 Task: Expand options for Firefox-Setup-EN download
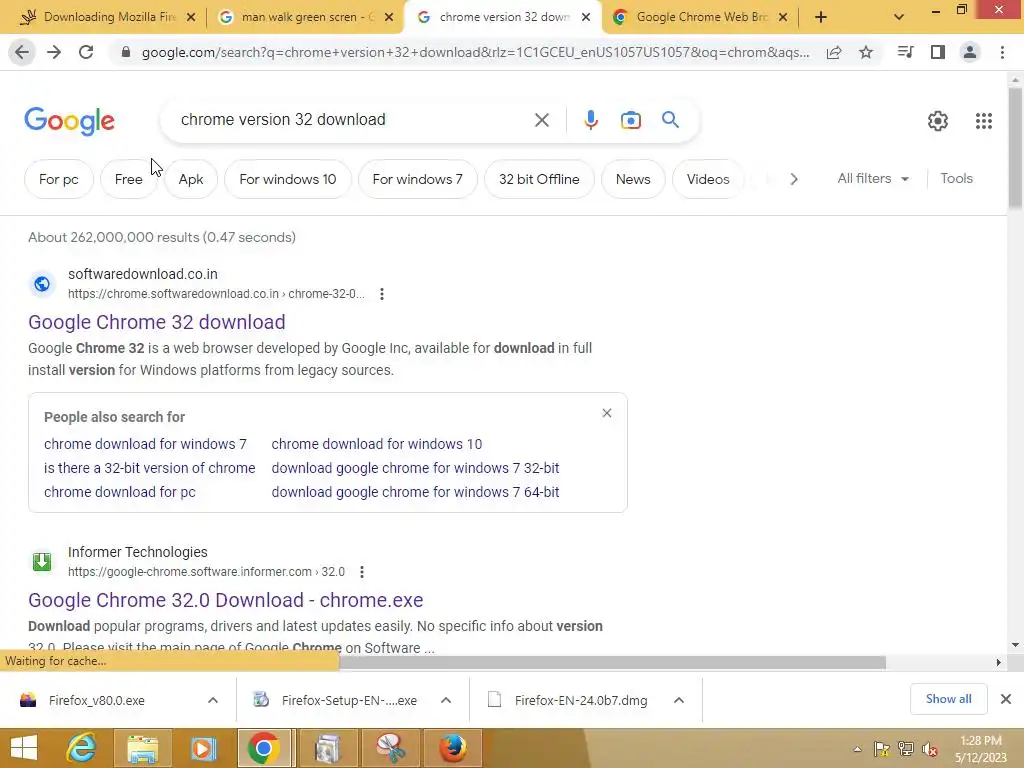tap(446, 700)
